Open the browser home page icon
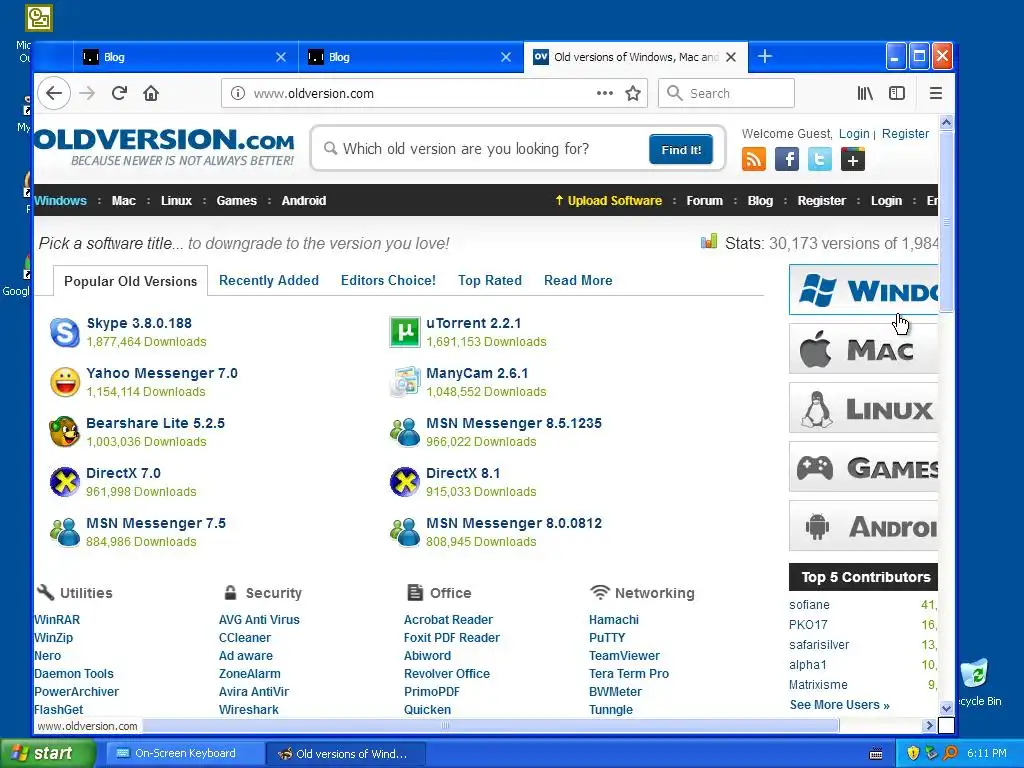1024x768 pixels. point(151,93)
